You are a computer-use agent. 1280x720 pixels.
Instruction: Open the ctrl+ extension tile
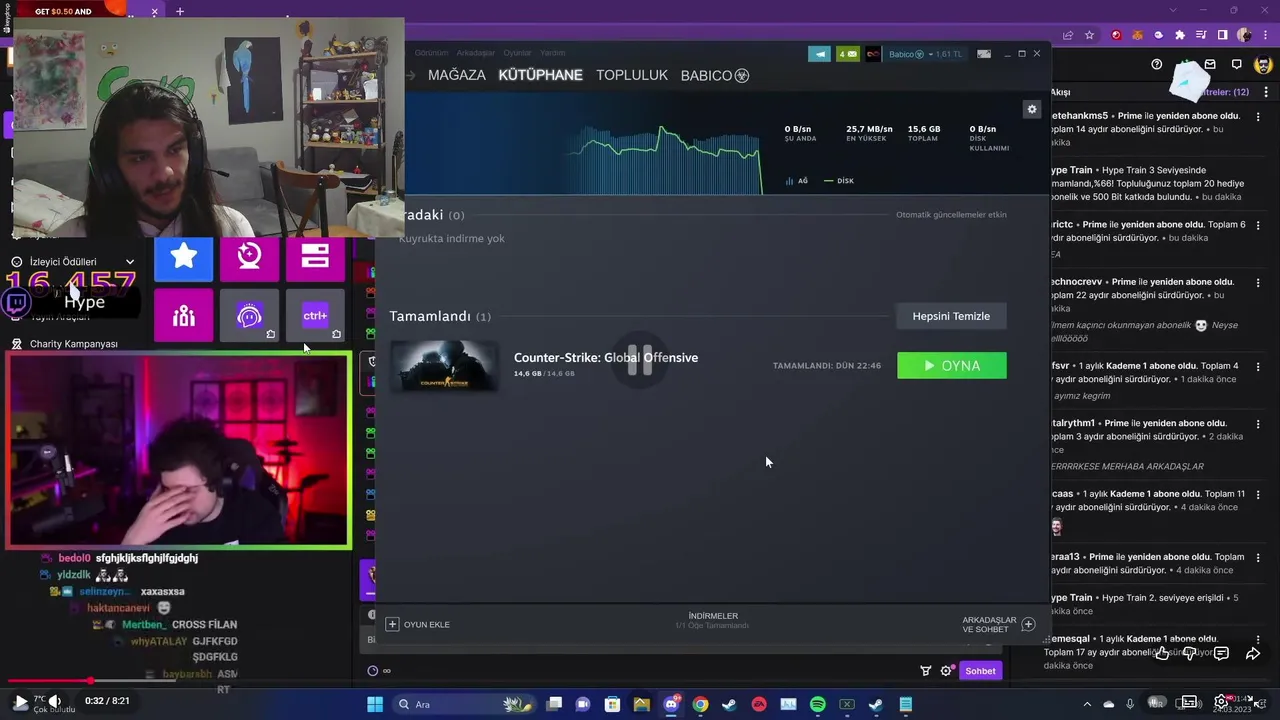315,316
